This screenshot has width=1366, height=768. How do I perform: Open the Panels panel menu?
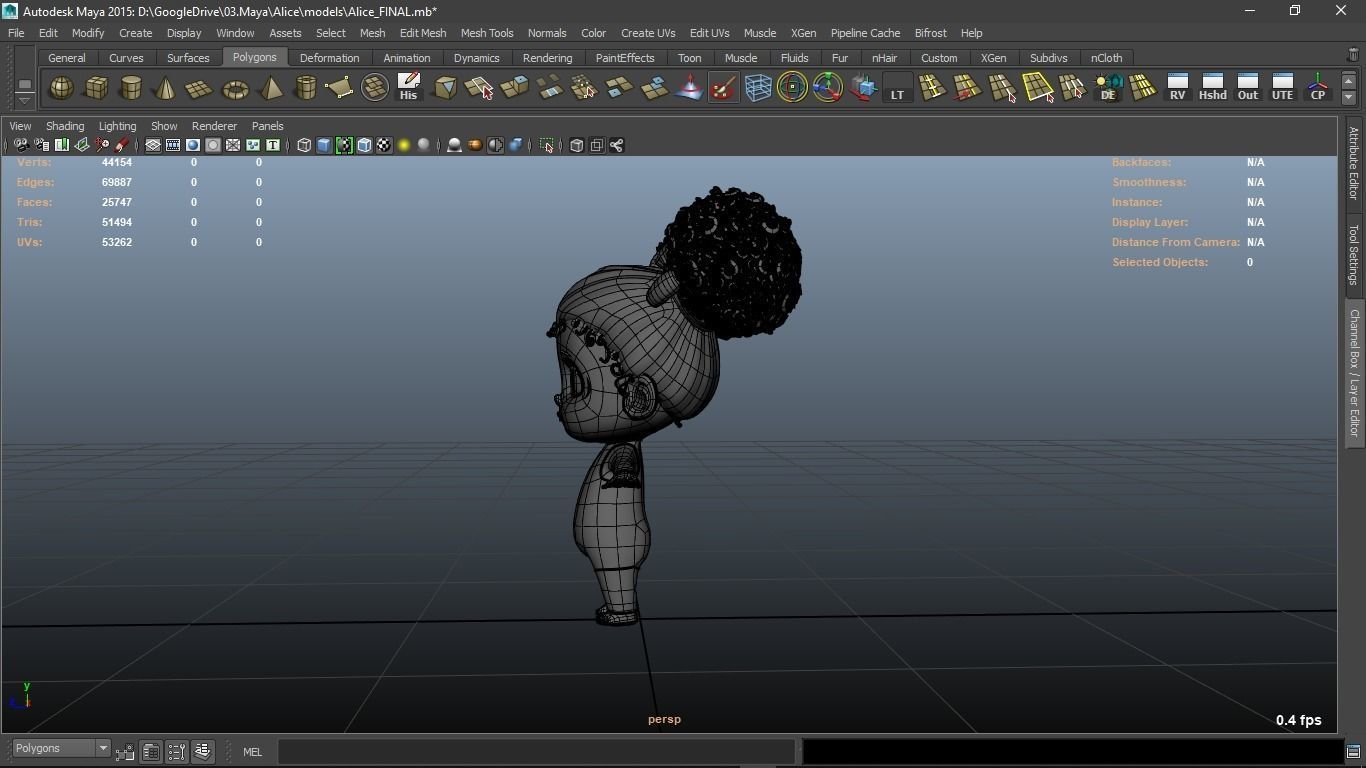[267, 126]
